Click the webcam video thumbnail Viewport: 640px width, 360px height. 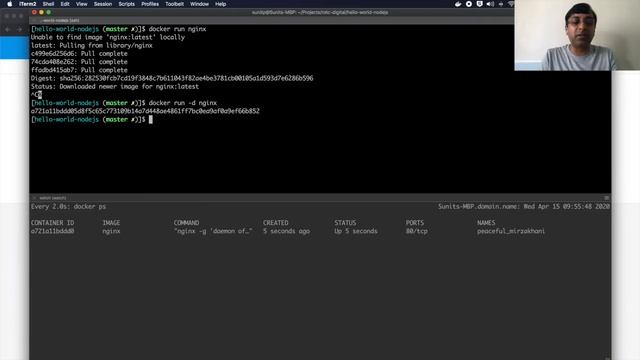[x=577, y=35]
